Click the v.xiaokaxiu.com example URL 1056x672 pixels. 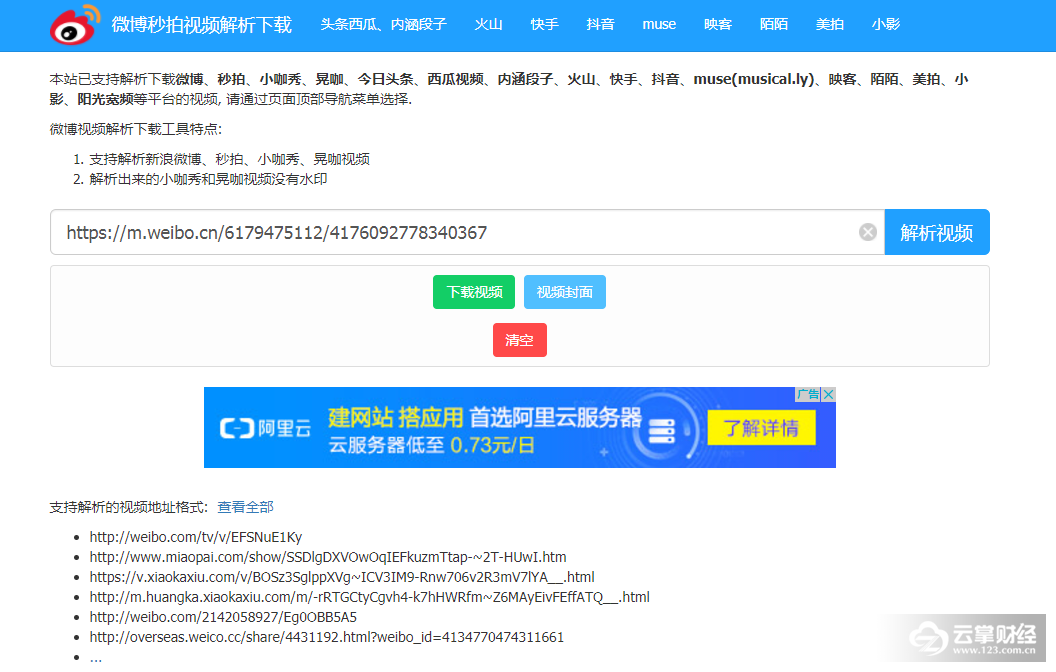[342, 577]
